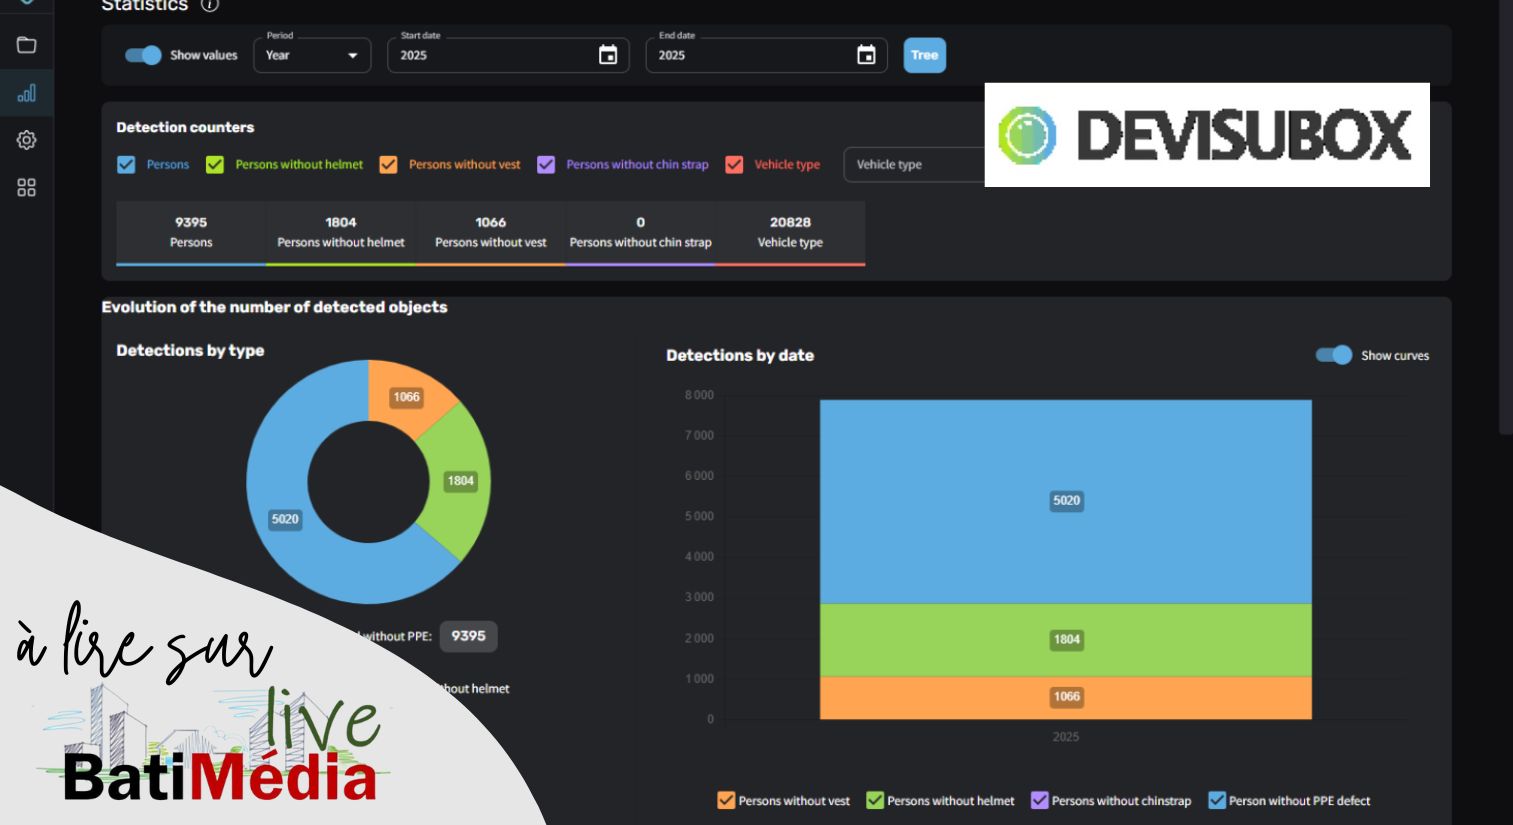Open the settings gear sidebar icon
The width and height of the screenshot is (1513, 825).
tap(27, 140)
